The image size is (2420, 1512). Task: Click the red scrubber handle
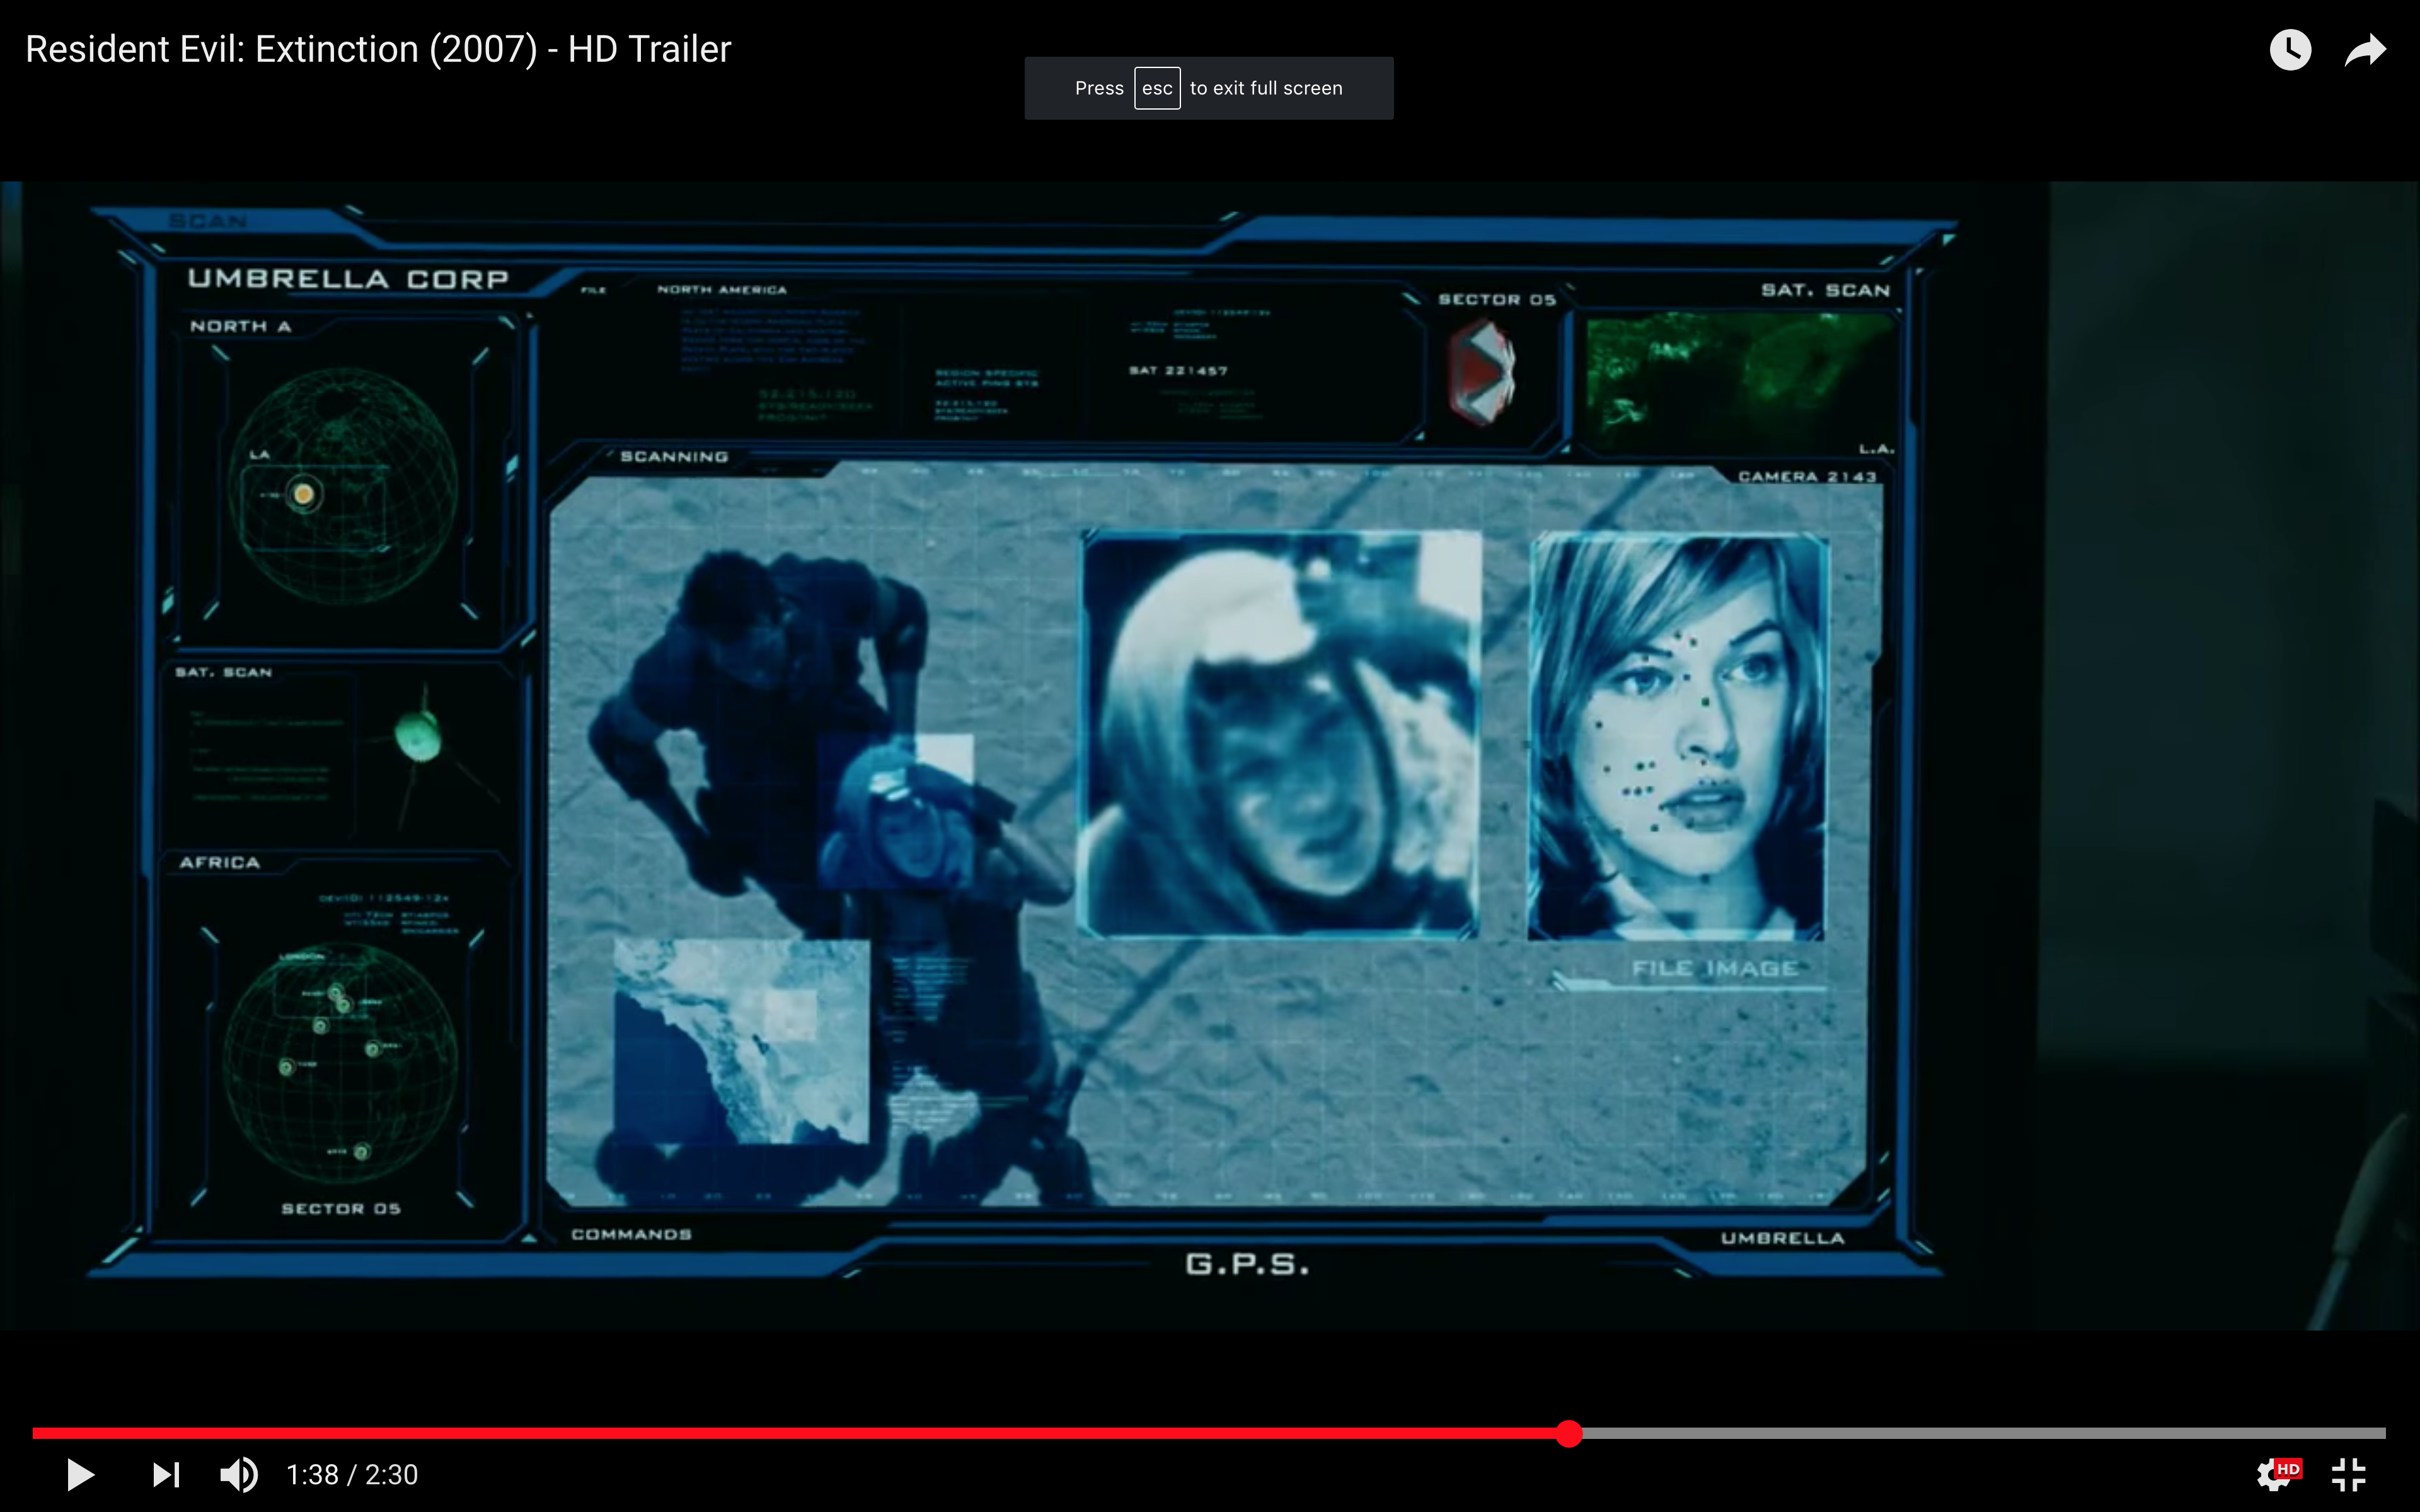click(1569, 1433)
